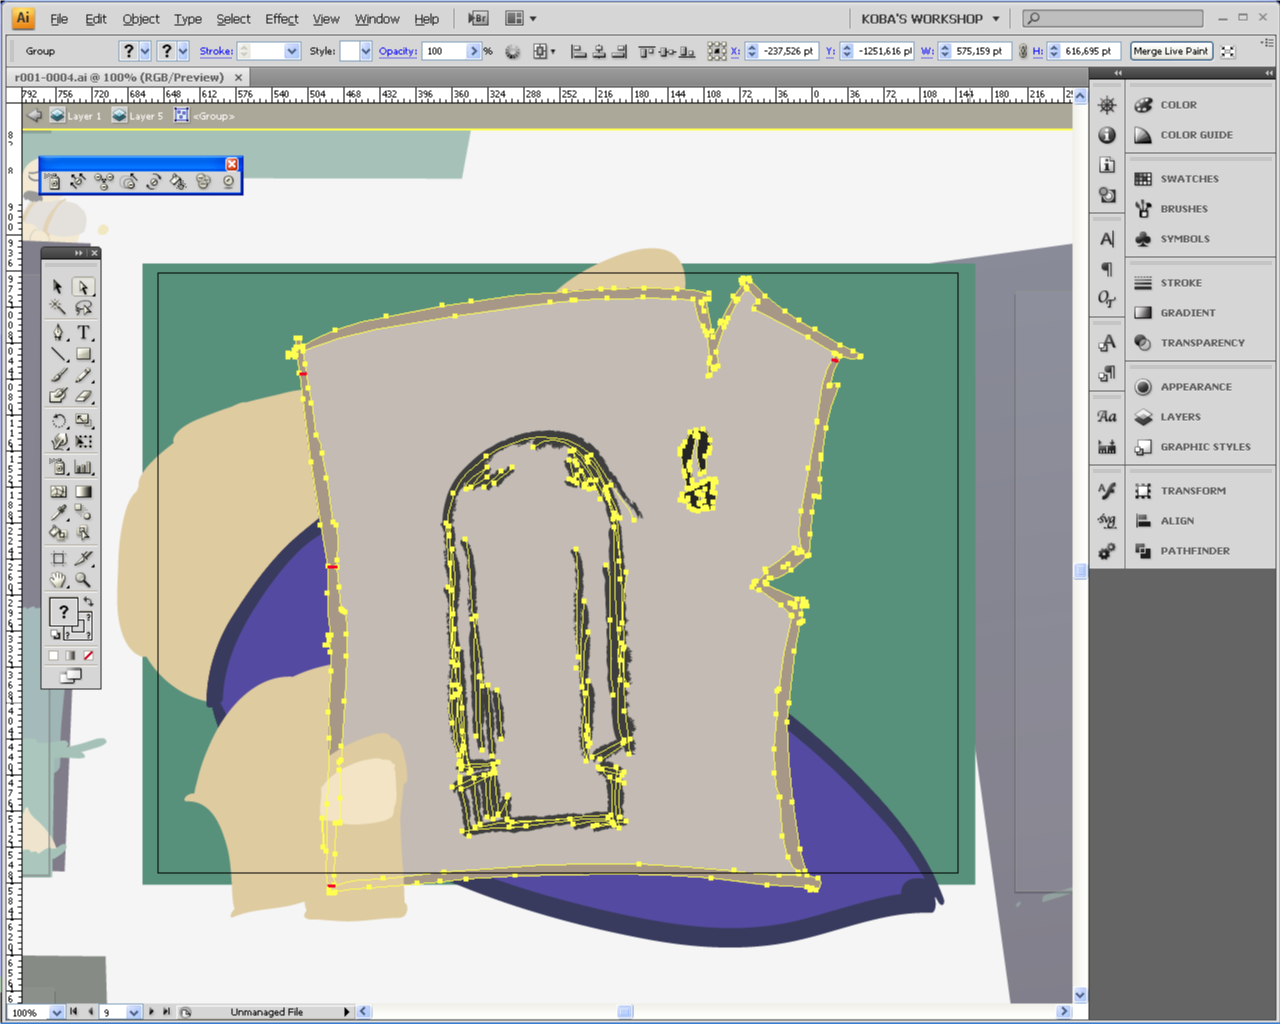The image size is (1280, 1024).
Task: Open the Object menu
Action: pyautogui.click(x=140, y=19)
